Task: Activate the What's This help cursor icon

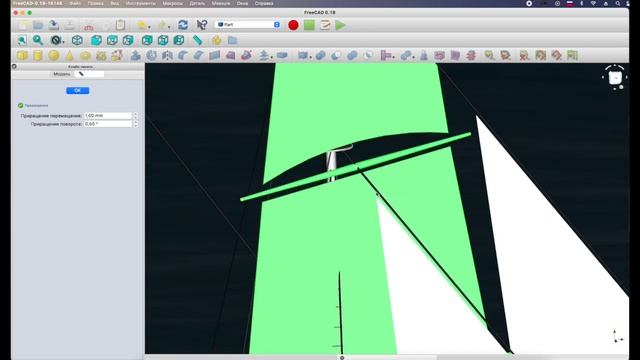Action: [x=202, y=25]
